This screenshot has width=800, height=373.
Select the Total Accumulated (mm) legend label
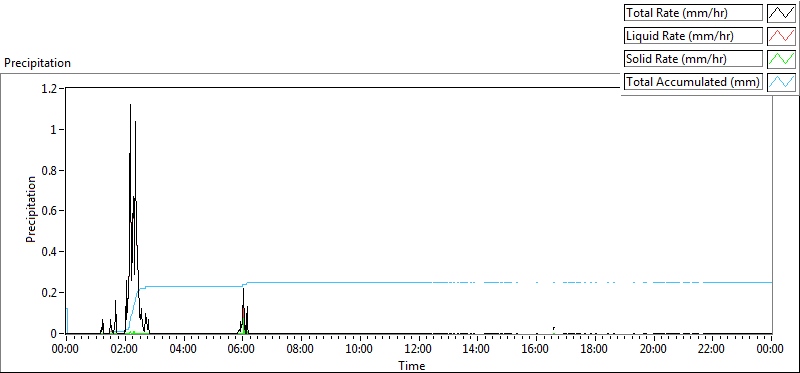693,82
